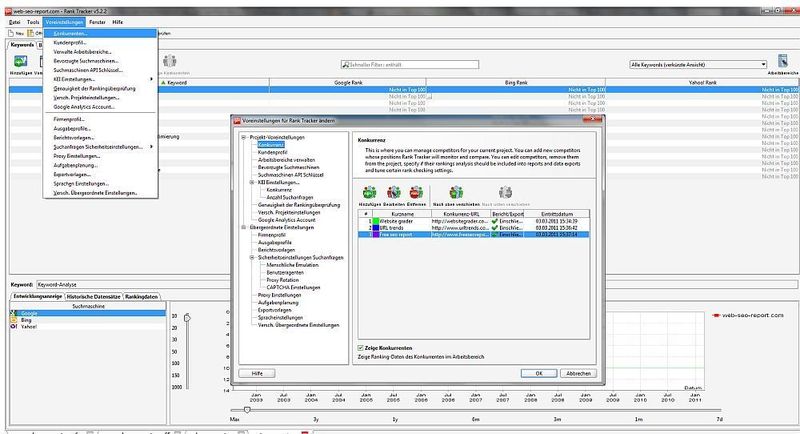Image resolution: width=800 pixels, height=434 pixels.
Task: Click the 7d time range marker
Action: click(x=719, y=419)
